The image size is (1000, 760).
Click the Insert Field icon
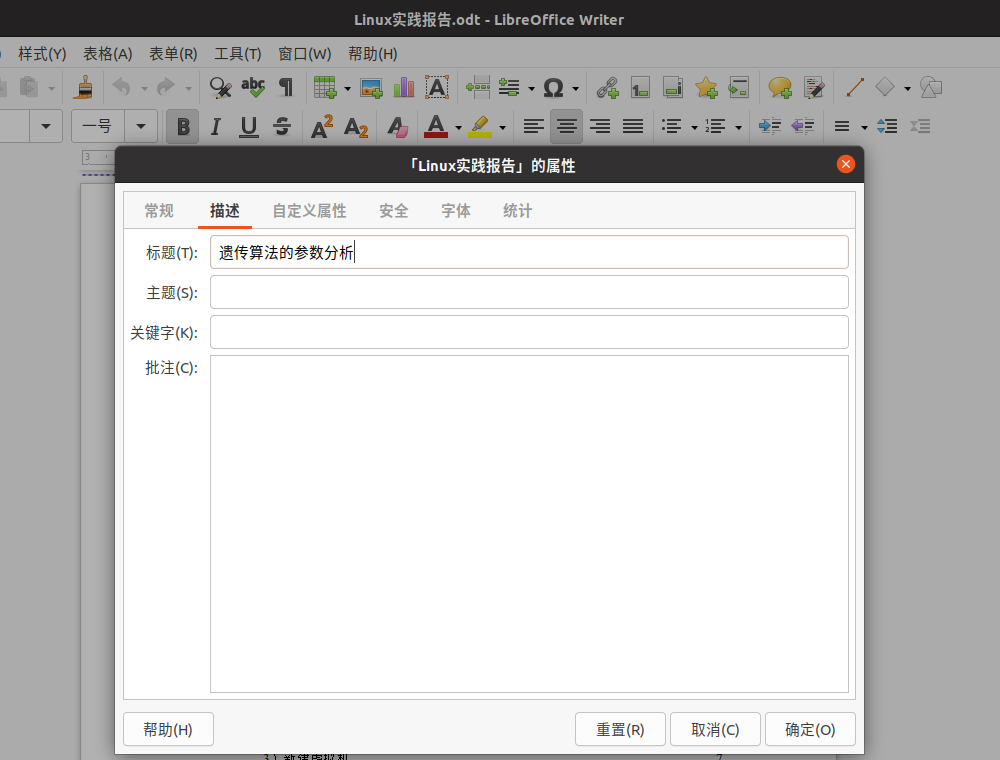click(x=509, y=88)
